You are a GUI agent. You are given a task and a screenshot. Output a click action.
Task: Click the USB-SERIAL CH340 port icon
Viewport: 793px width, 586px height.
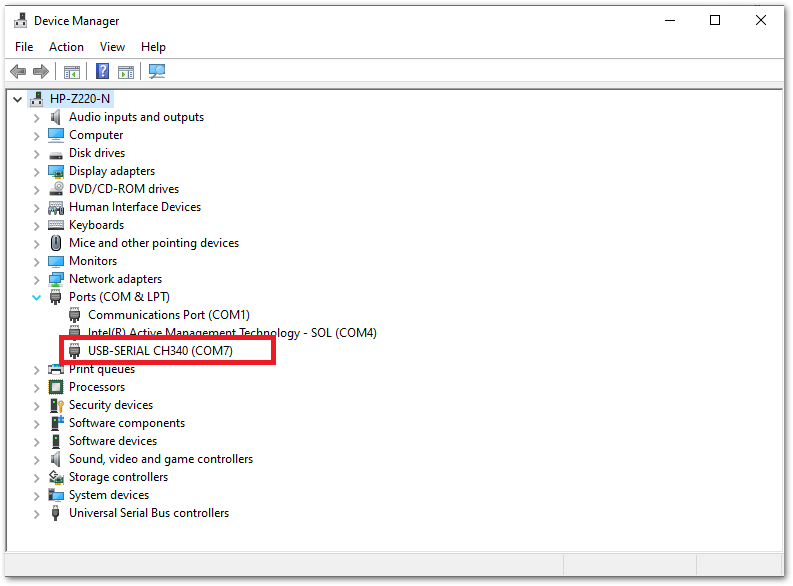(x=75, y=351)
